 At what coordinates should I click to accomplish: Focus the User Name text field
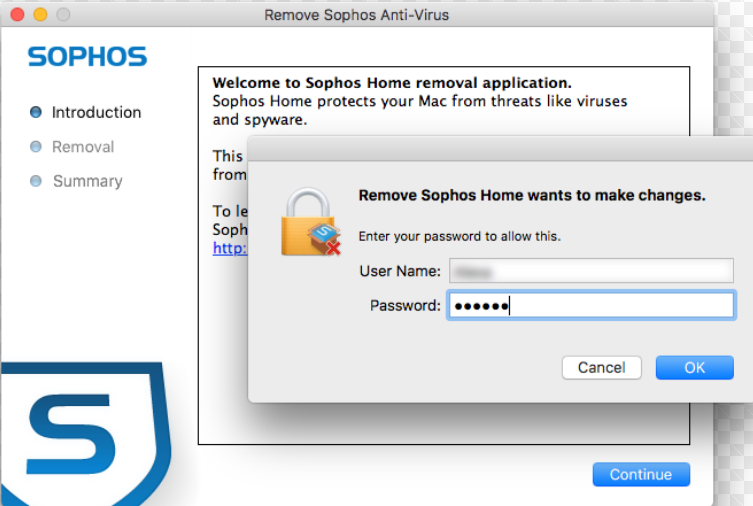[591, 271]
